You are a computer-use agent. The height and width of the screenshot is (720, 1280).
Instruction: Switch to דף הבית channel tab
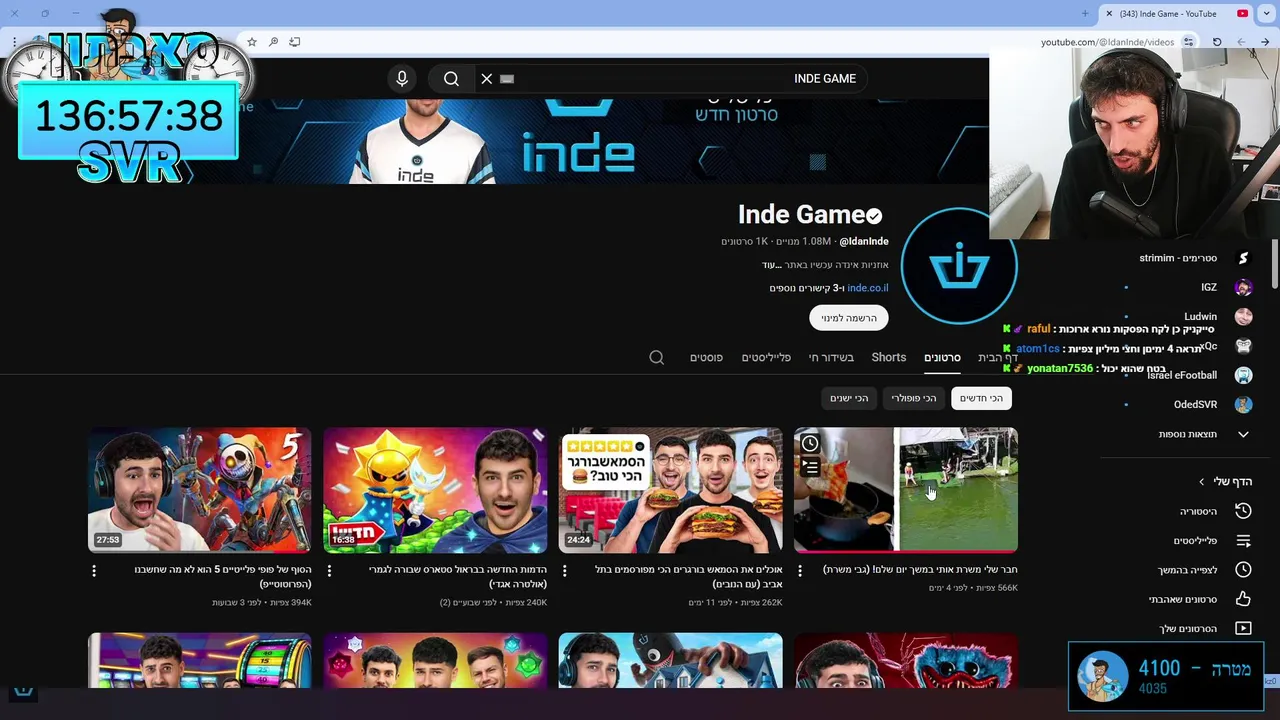click(x=997, y=357)
